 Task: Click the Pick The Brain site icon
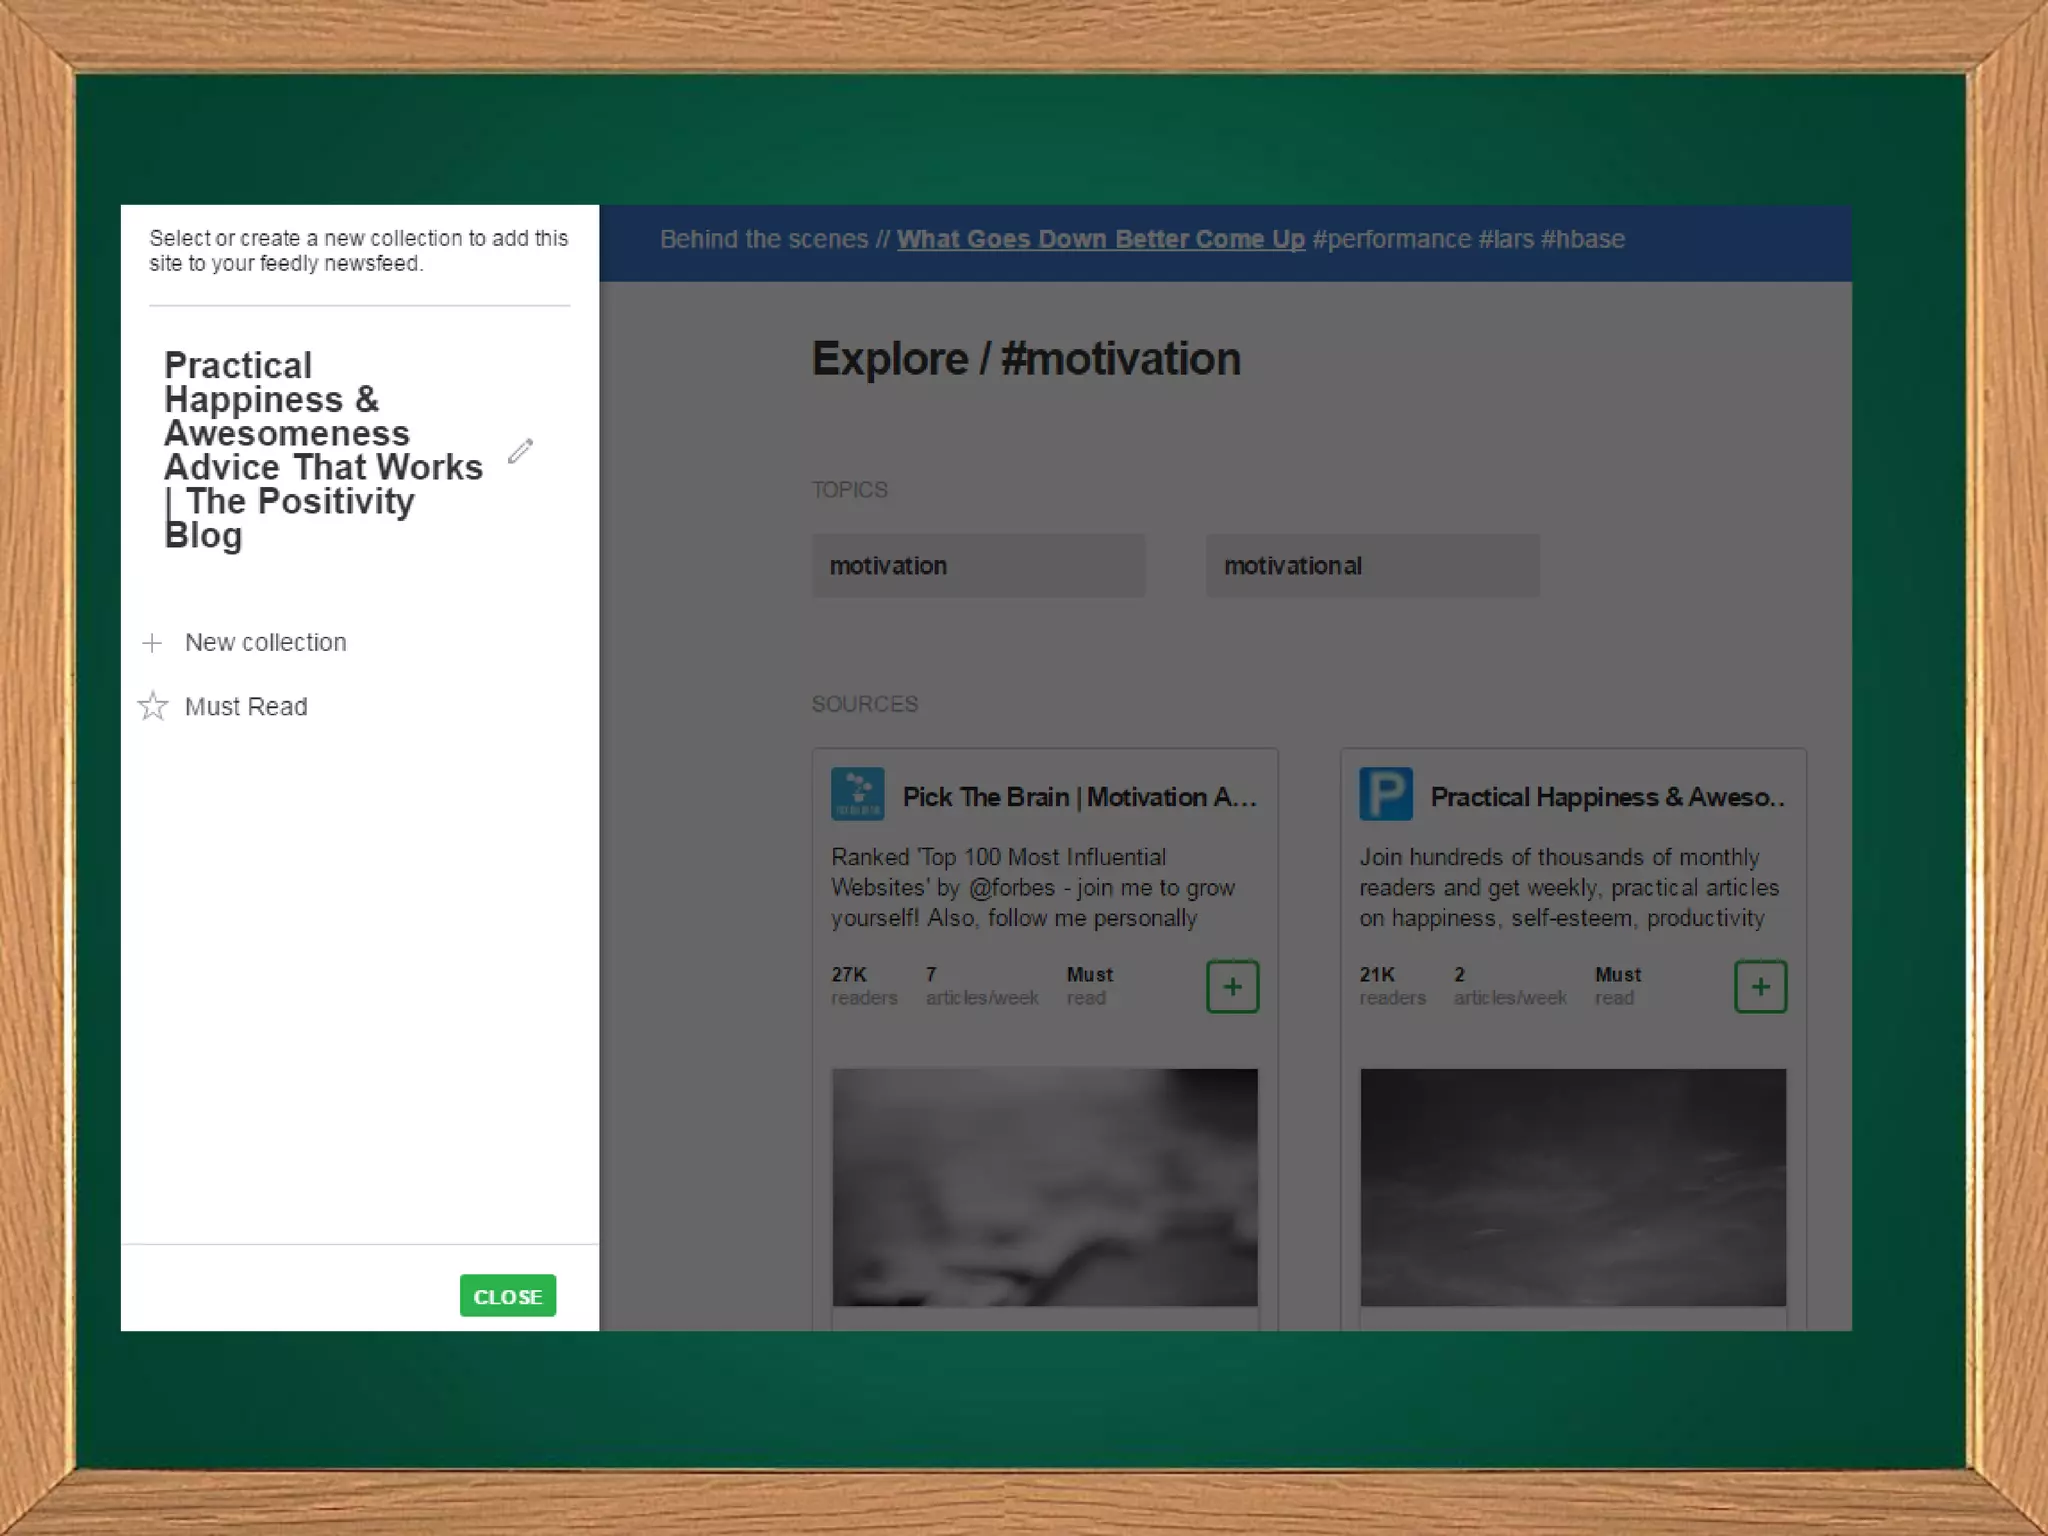857,794
